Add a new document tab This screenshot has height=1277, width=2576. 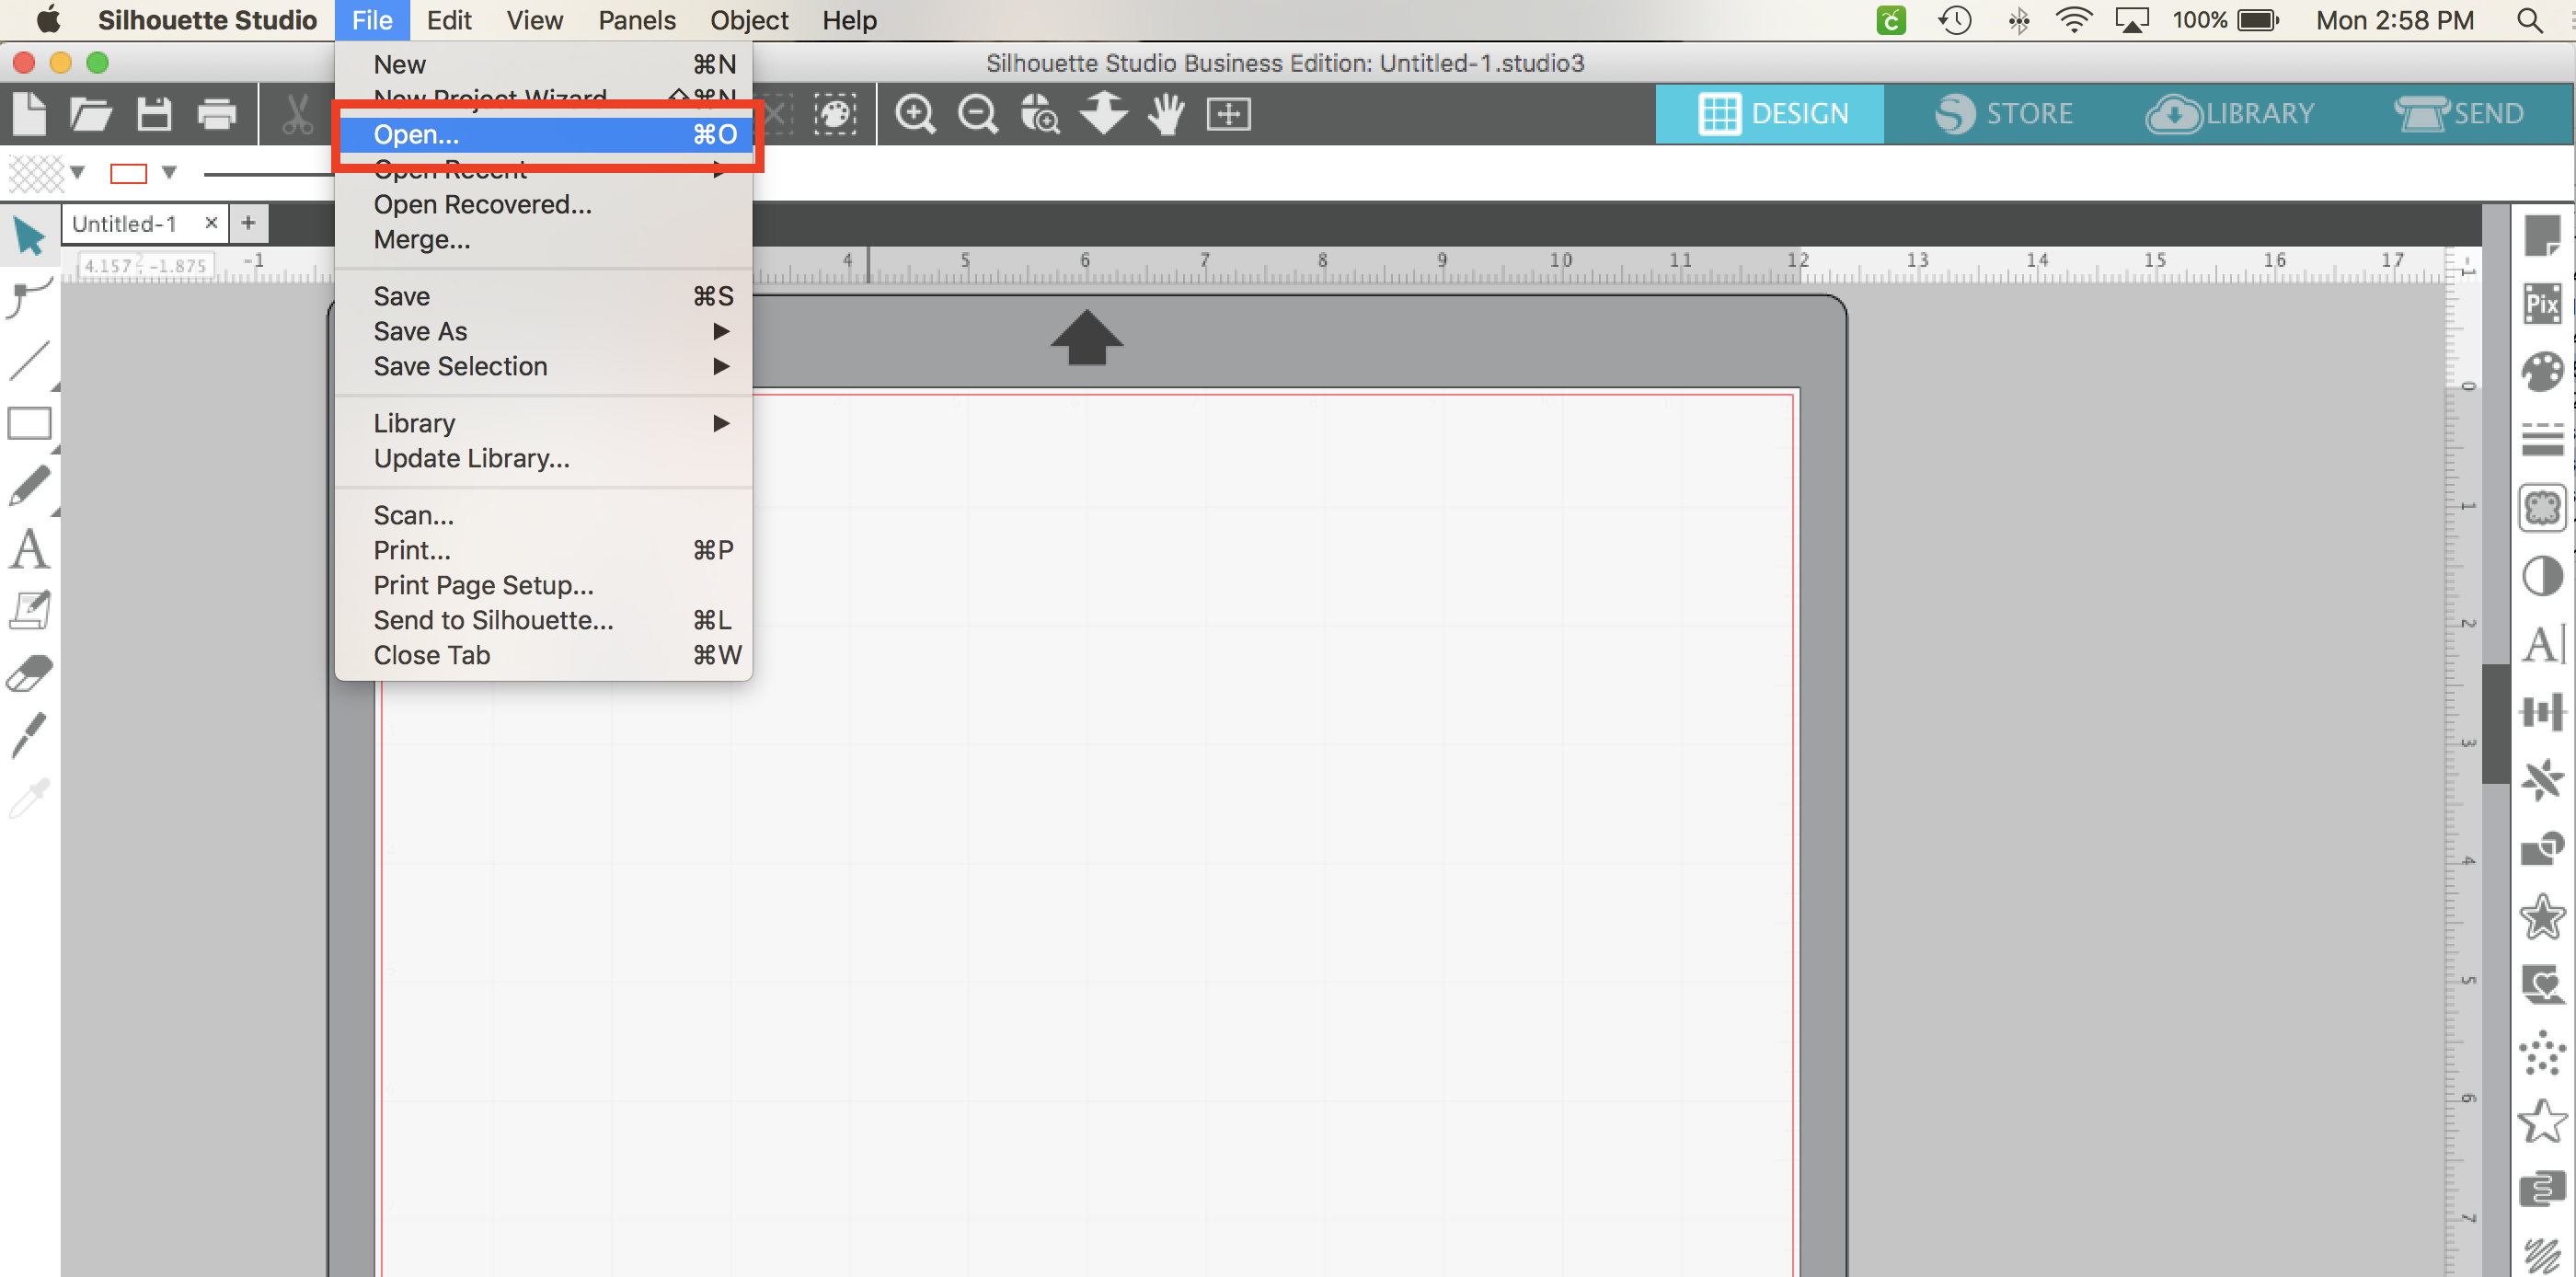click(248, 223)
